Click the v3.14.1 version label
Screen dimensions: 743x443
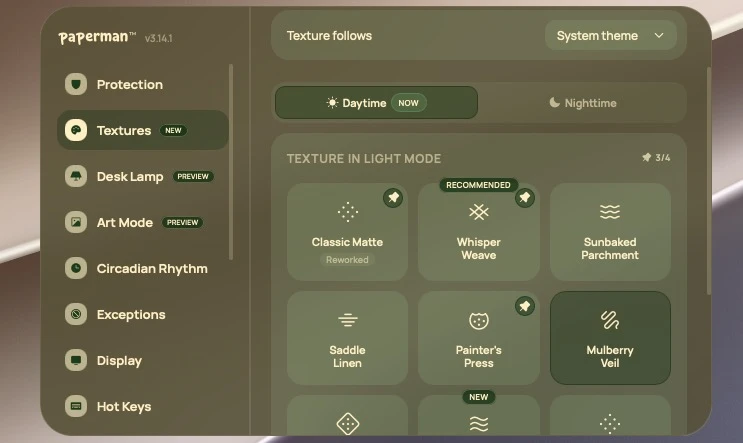(x=159, y=38)
